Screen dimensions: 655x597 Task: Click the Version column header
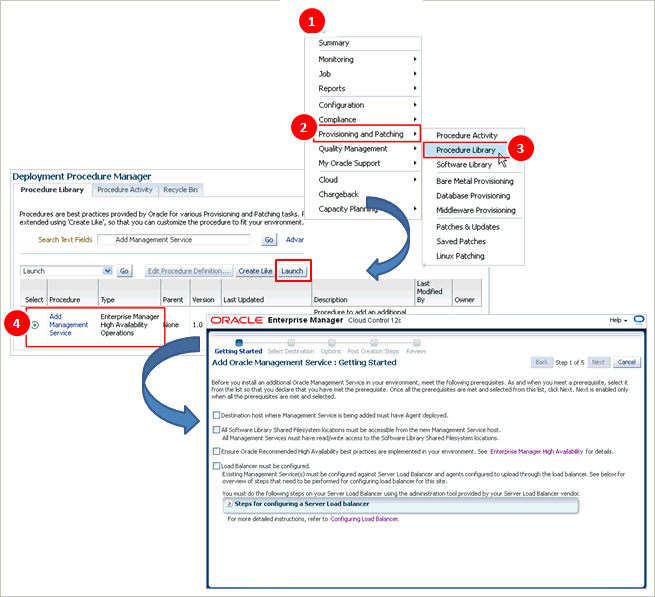coord(205,292)
